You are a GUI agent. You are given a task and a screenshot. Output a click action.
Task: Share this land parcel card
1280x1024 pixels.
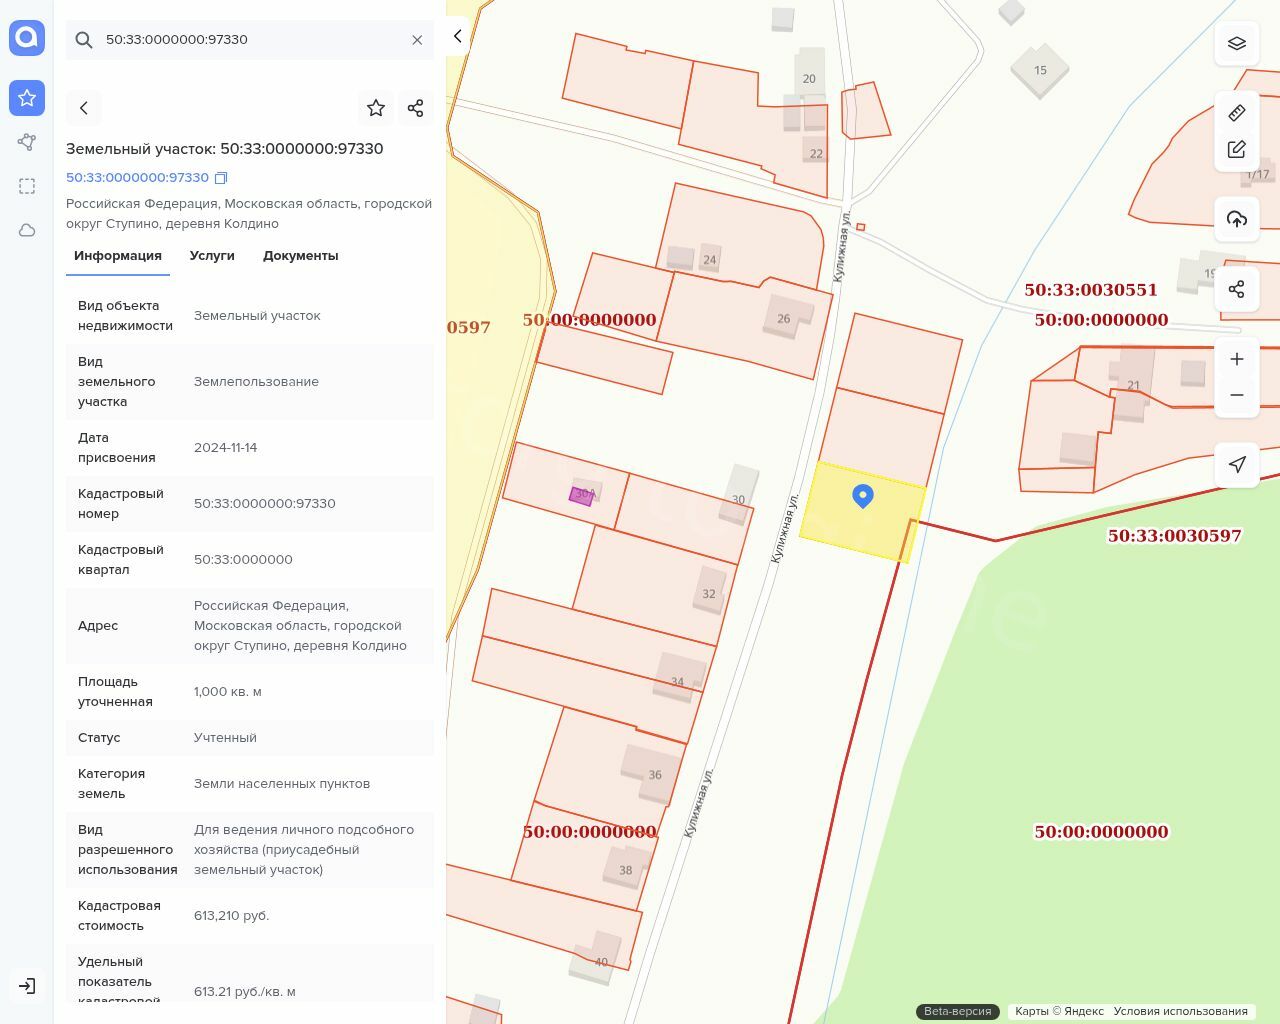(416, 108)
